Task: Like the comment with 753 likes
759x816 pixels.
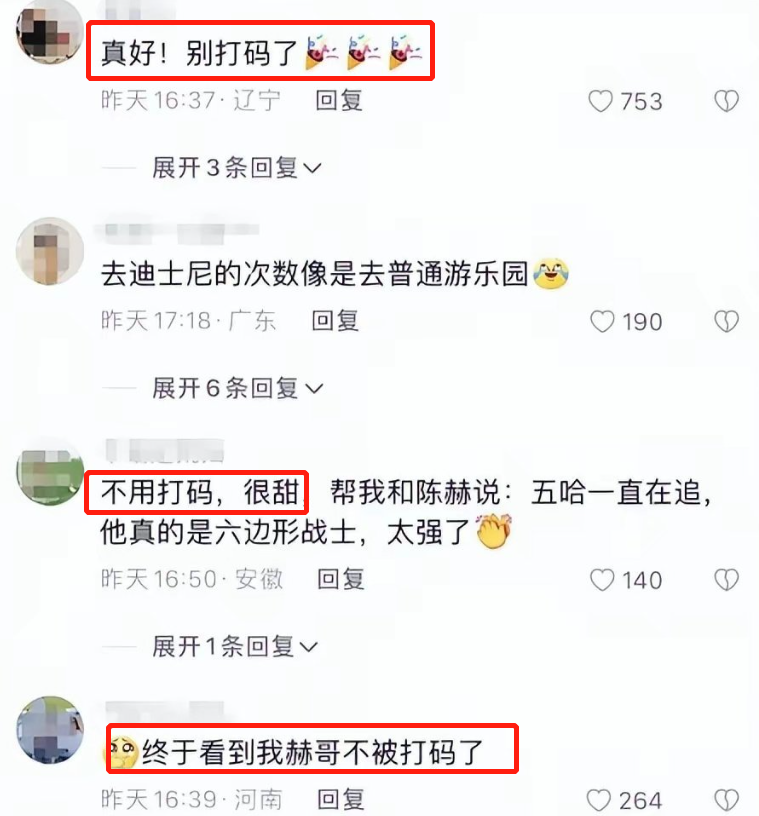Action: point(600,101)
